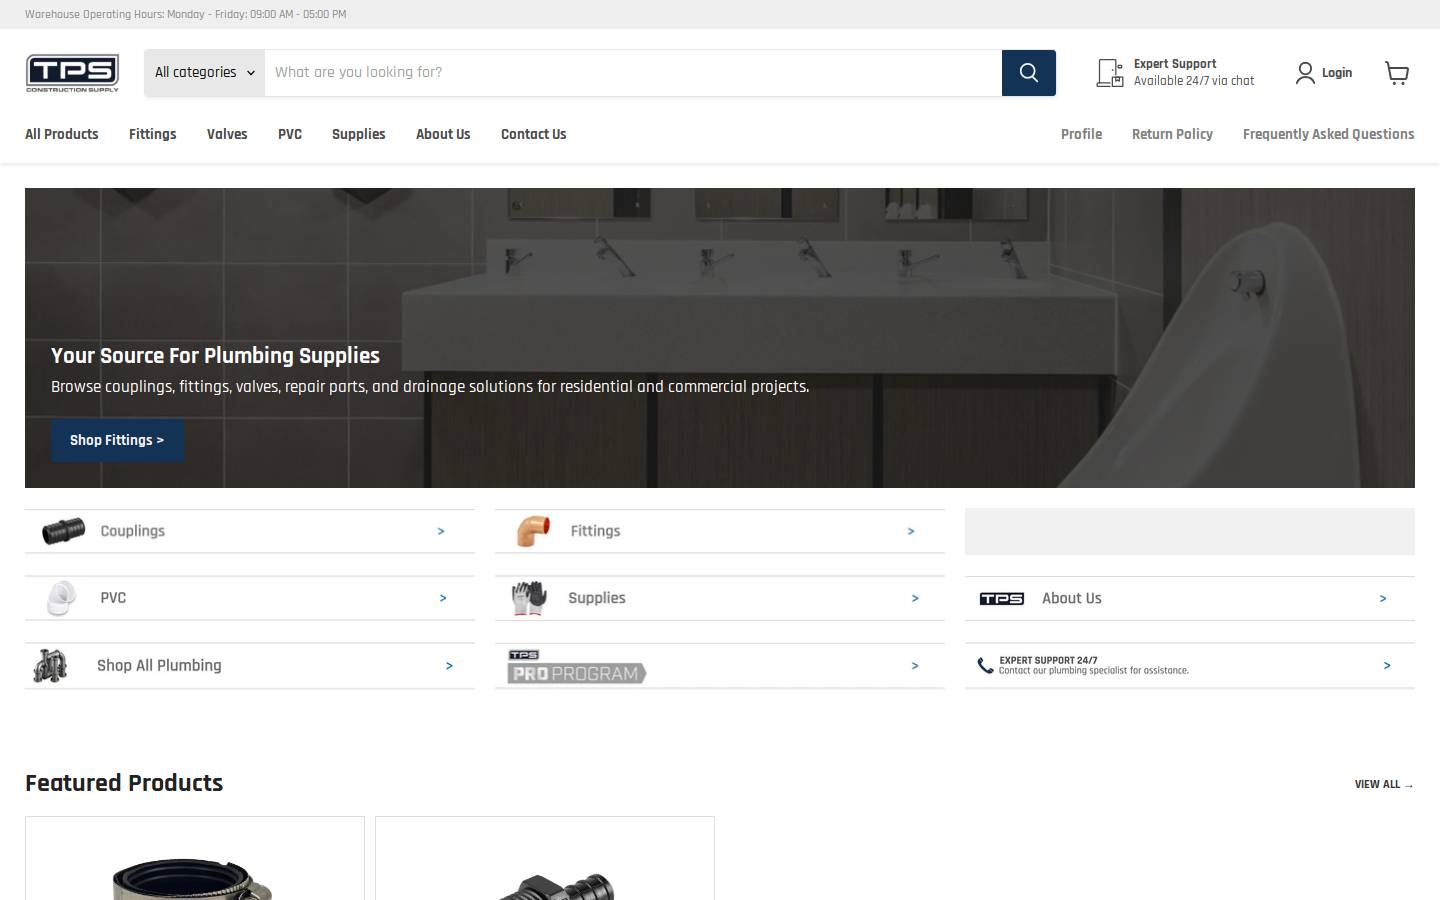Open Contact Us in nav bar
The width and height of the screenshot is (1440, 900).
click(x=534, y=134)
